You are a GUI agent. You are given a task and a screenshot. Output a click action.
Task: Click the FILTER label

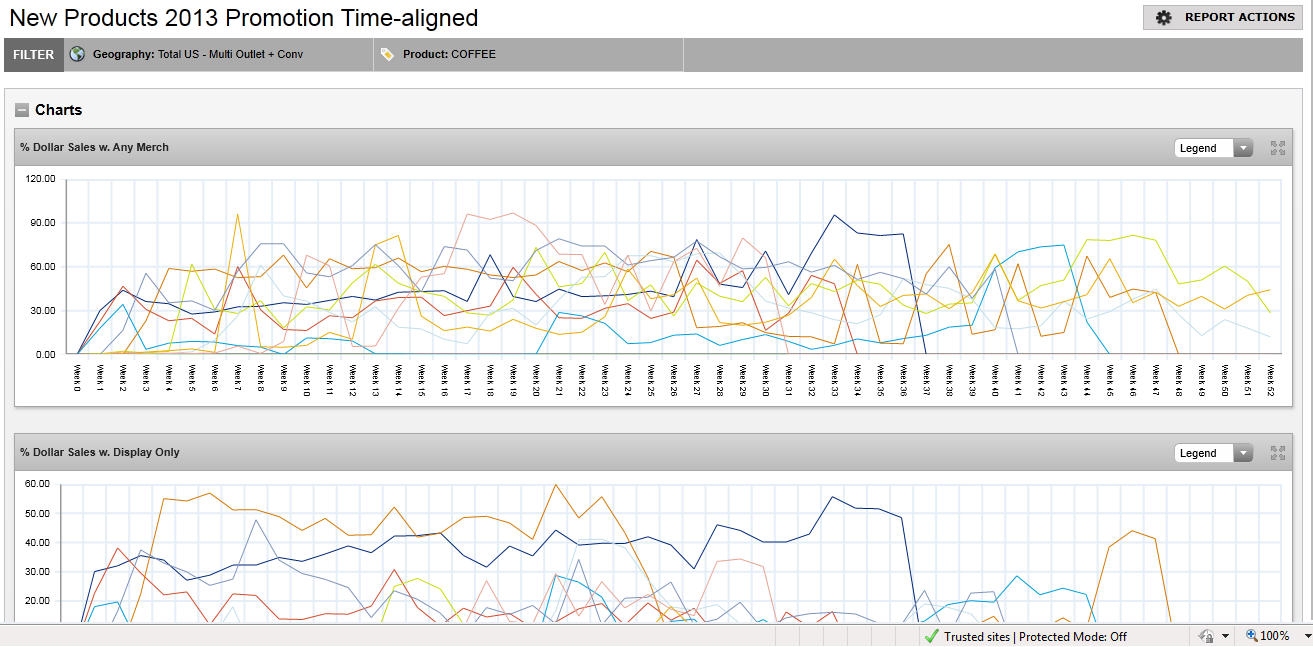34,55
